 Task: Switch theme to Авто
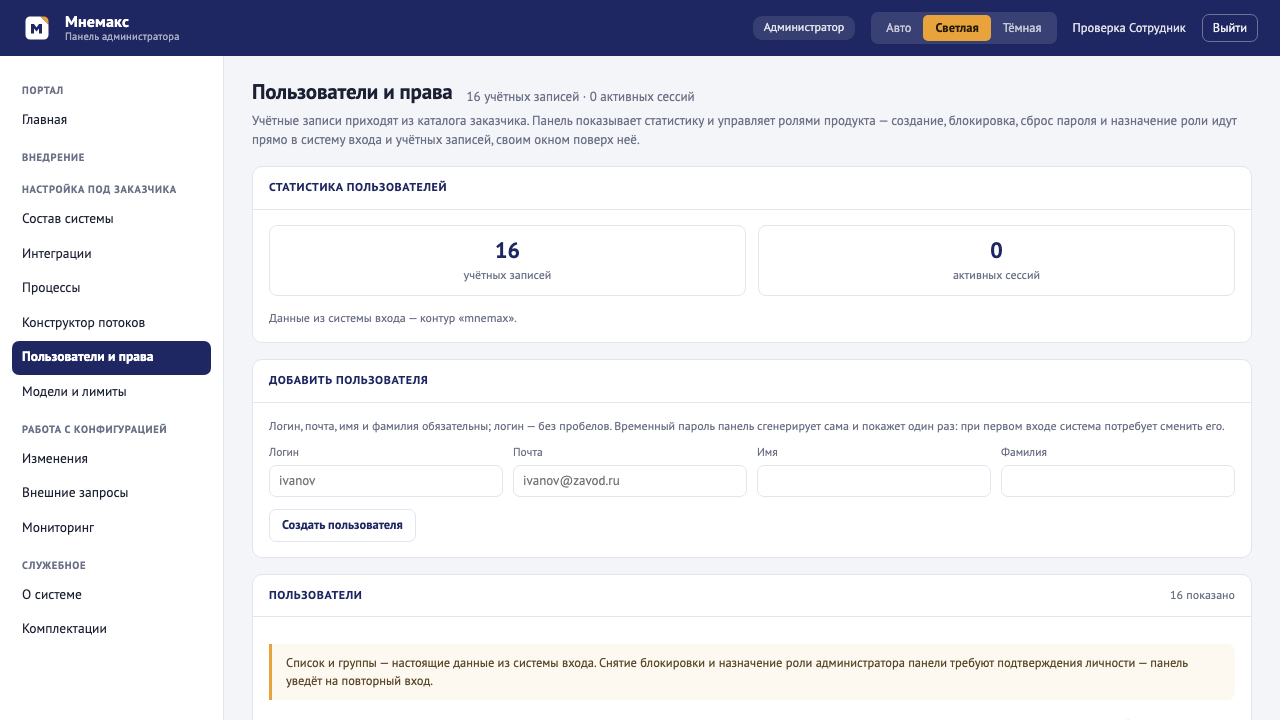(898, 28)
